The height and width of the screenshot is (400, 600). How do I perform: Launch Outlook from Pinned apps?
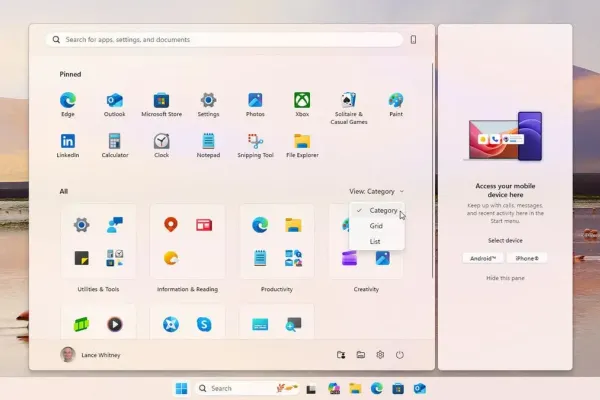(x=114, y=104)
